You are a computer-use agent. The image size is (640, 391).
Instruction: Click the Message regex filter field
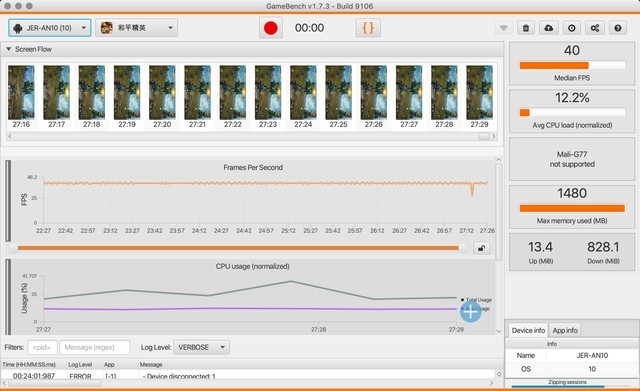click(x=95, y=347)
